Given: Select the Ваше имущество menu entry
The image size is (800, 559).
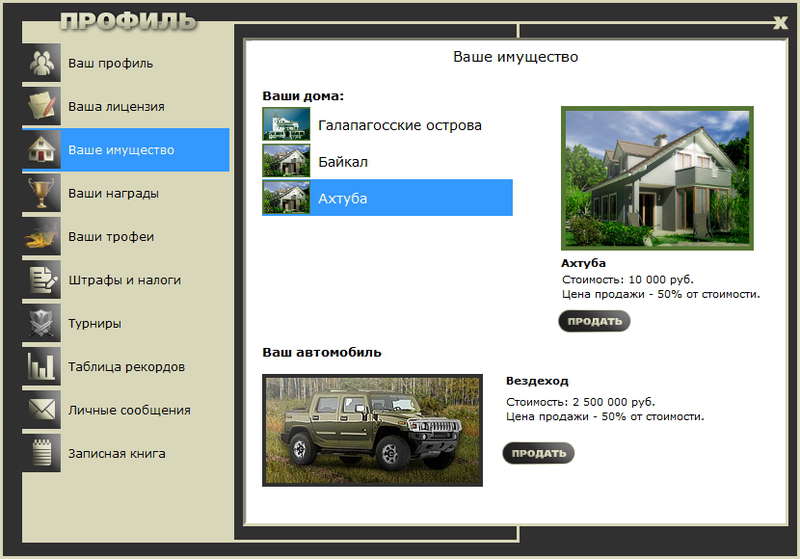Looking at the screenshot, I should 126,150.
